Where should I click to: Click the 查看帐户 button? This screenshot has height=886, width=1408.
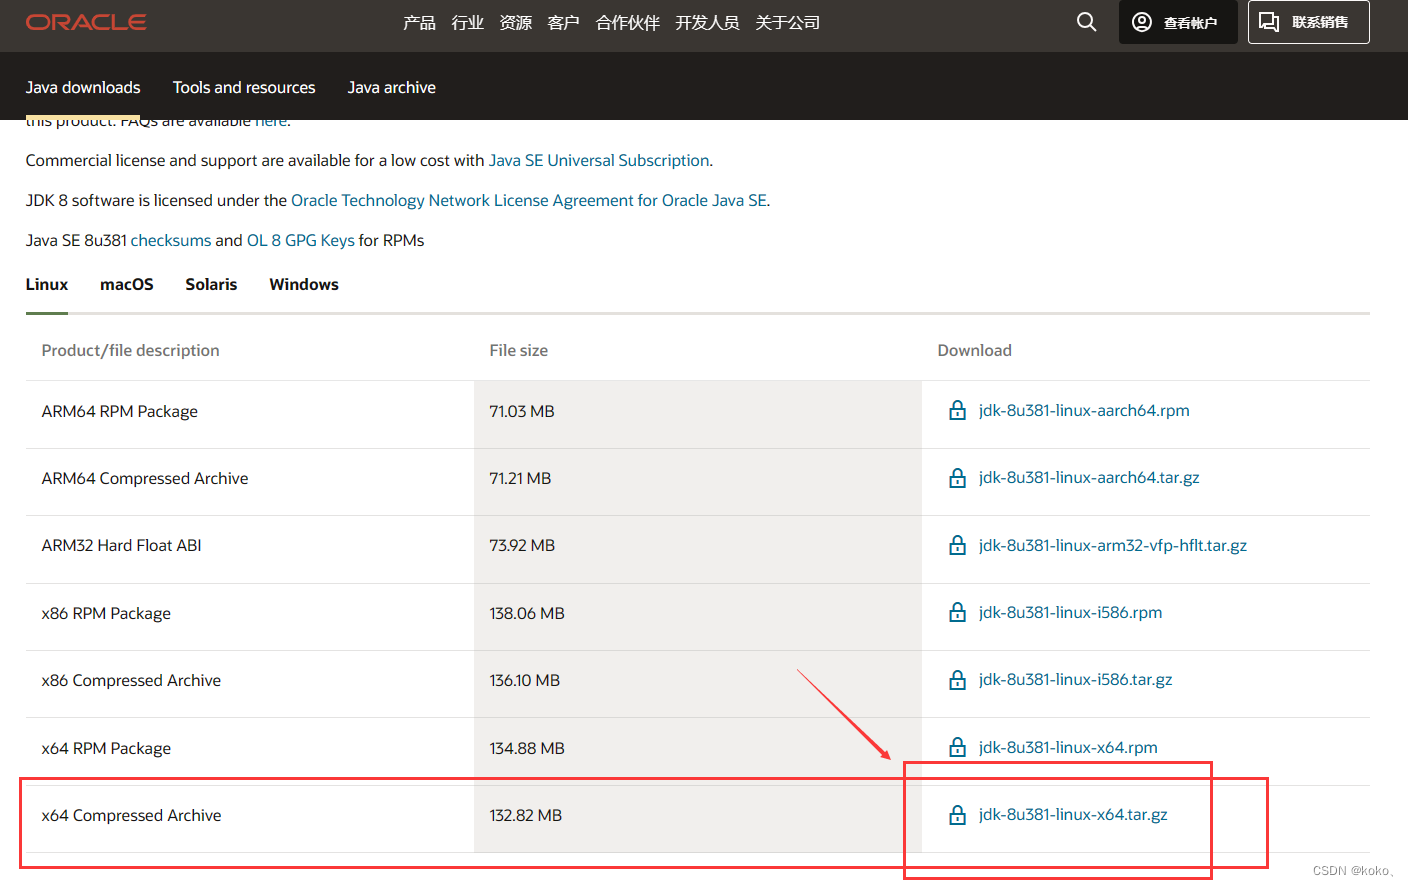point(1178,22)
